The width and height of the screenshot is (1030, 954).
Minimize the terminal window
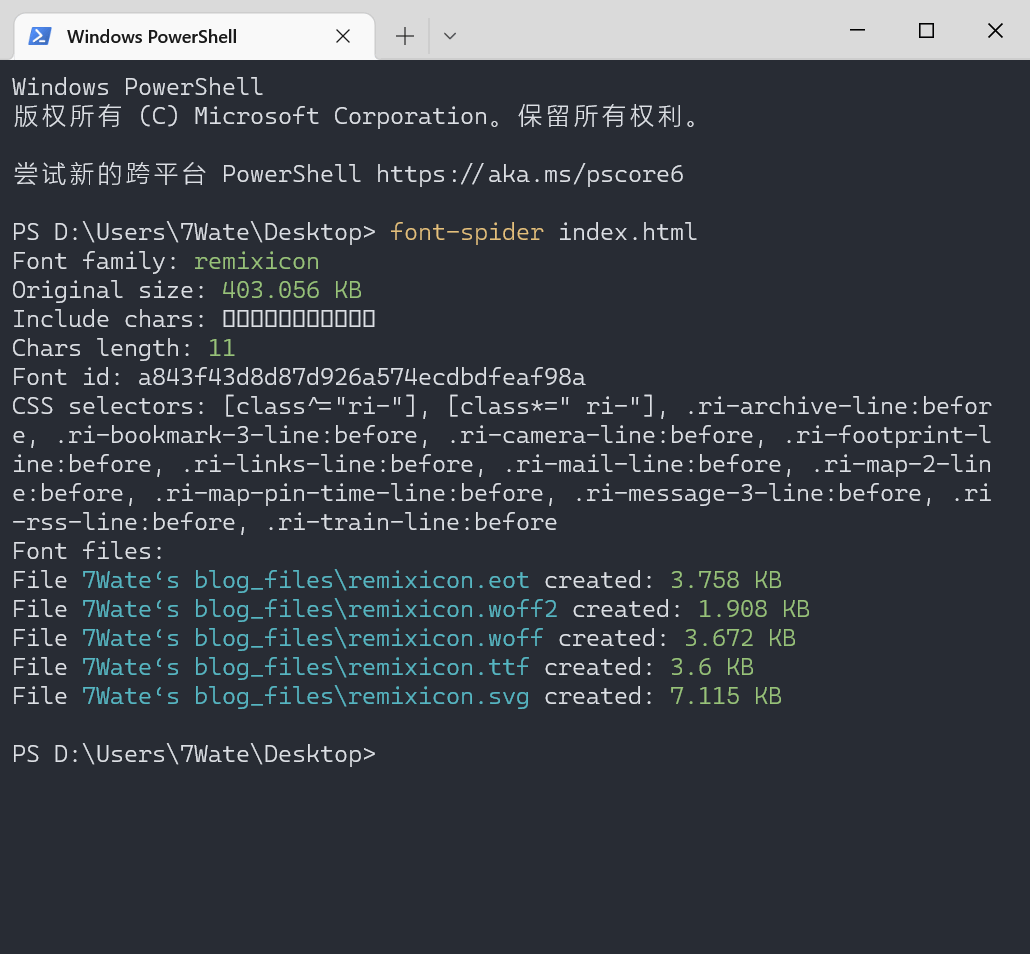857,31
